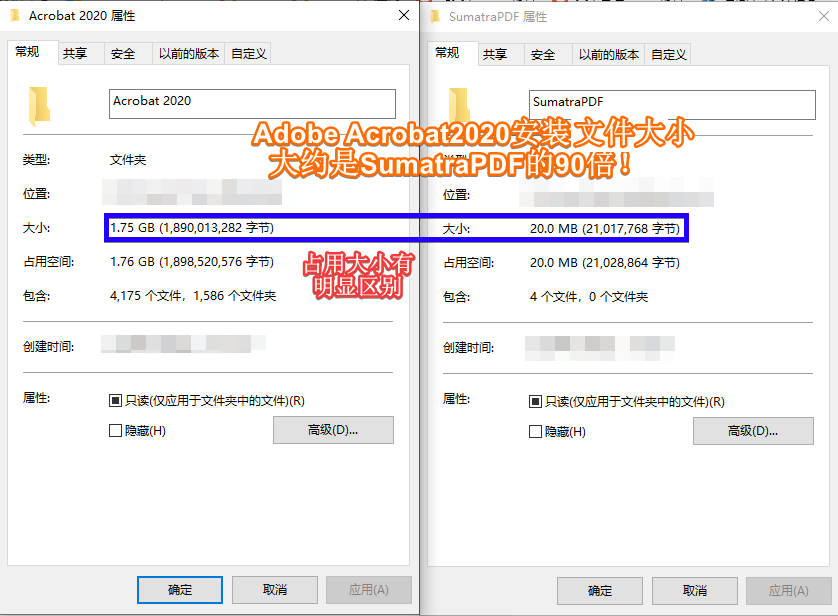This screenshot has height=616, width=838.
Task: Click the large folder icon in SumatraPDF properties
Action: [x=459, y=105]
